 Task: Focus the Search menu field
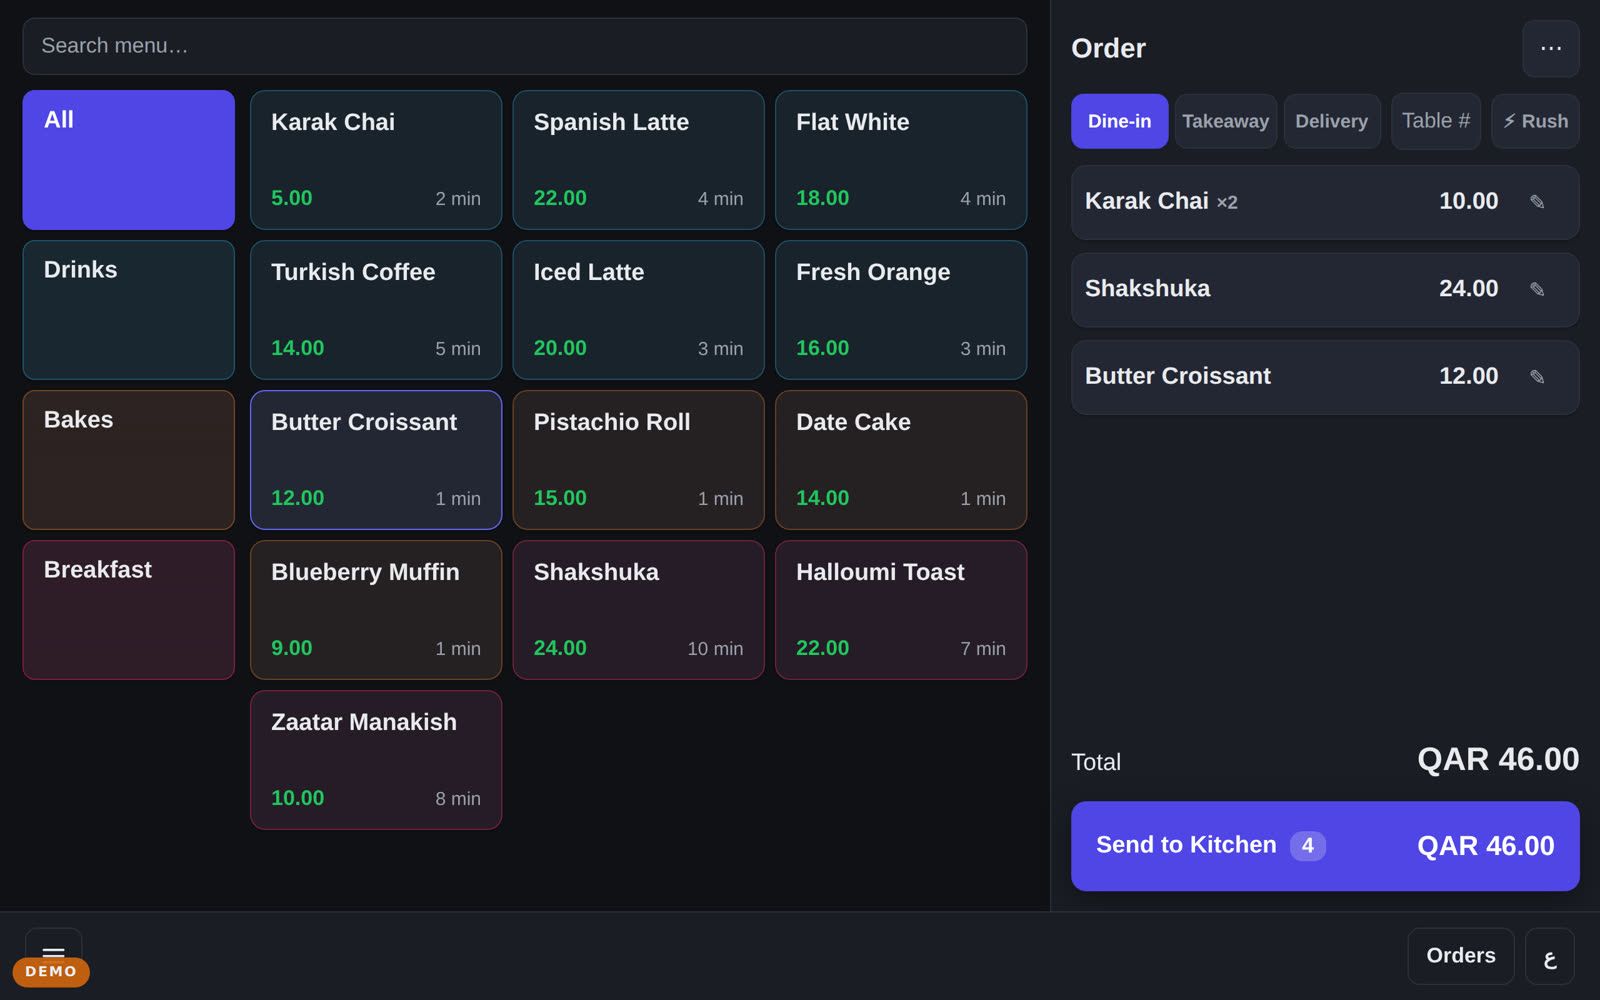(x=525, y=46)
